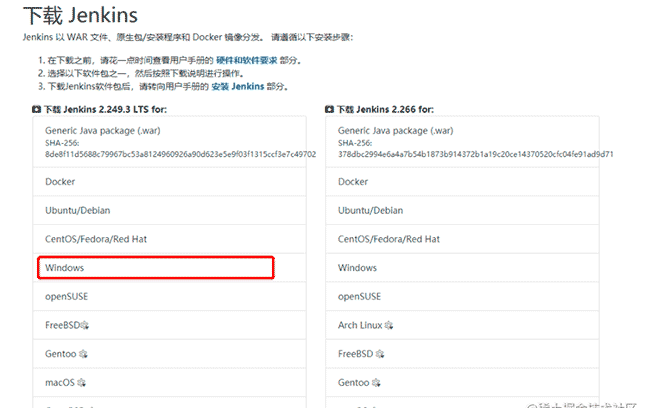Click the 下载 Jenkins 2.249.3 LTS for: heading
The image size is (650, 408).
105,109
